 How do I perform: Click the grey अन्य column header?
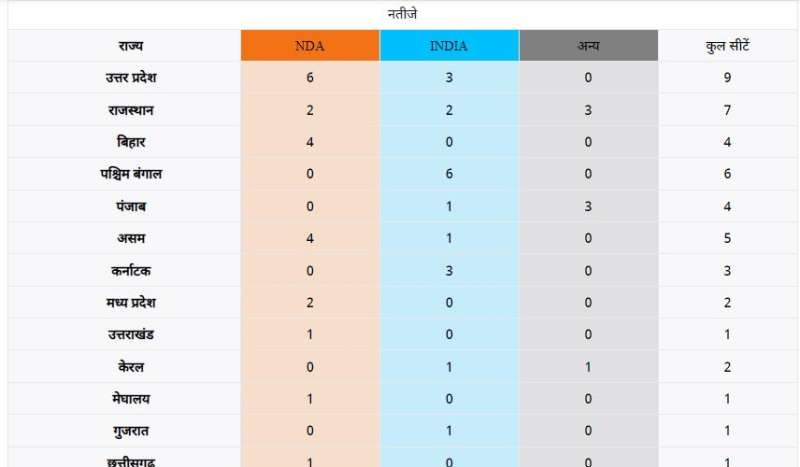(x=588, y=46)
